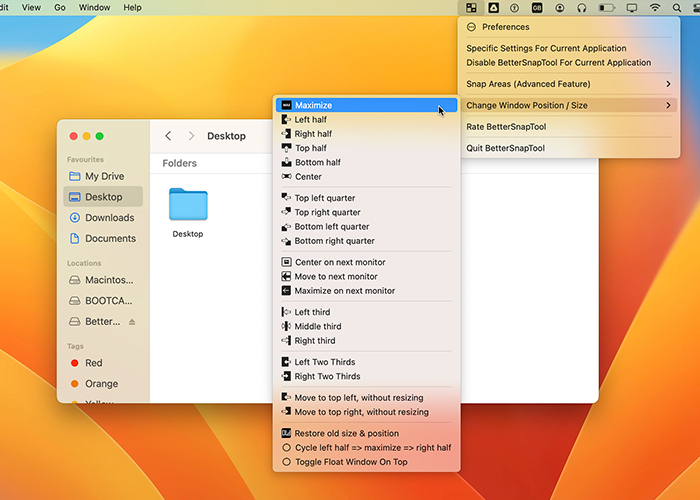The image size is (700, 500).
Task: Select the Red tag in sidebar
Action: (x=103, y=363)
